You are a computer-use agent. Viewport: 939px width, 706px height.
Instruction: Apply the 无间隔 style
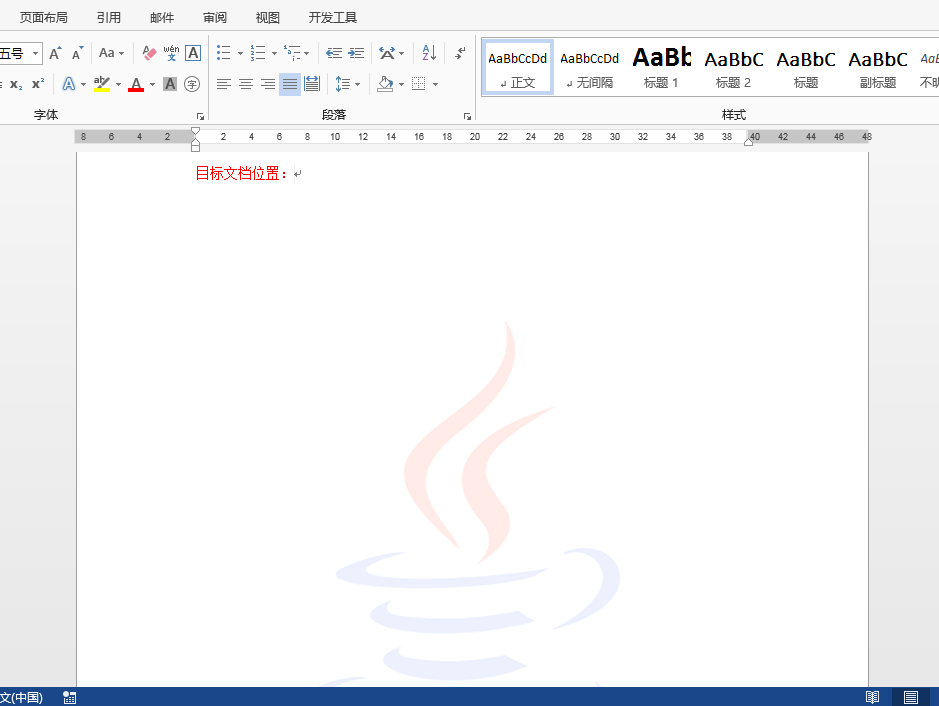click(589, 67)
